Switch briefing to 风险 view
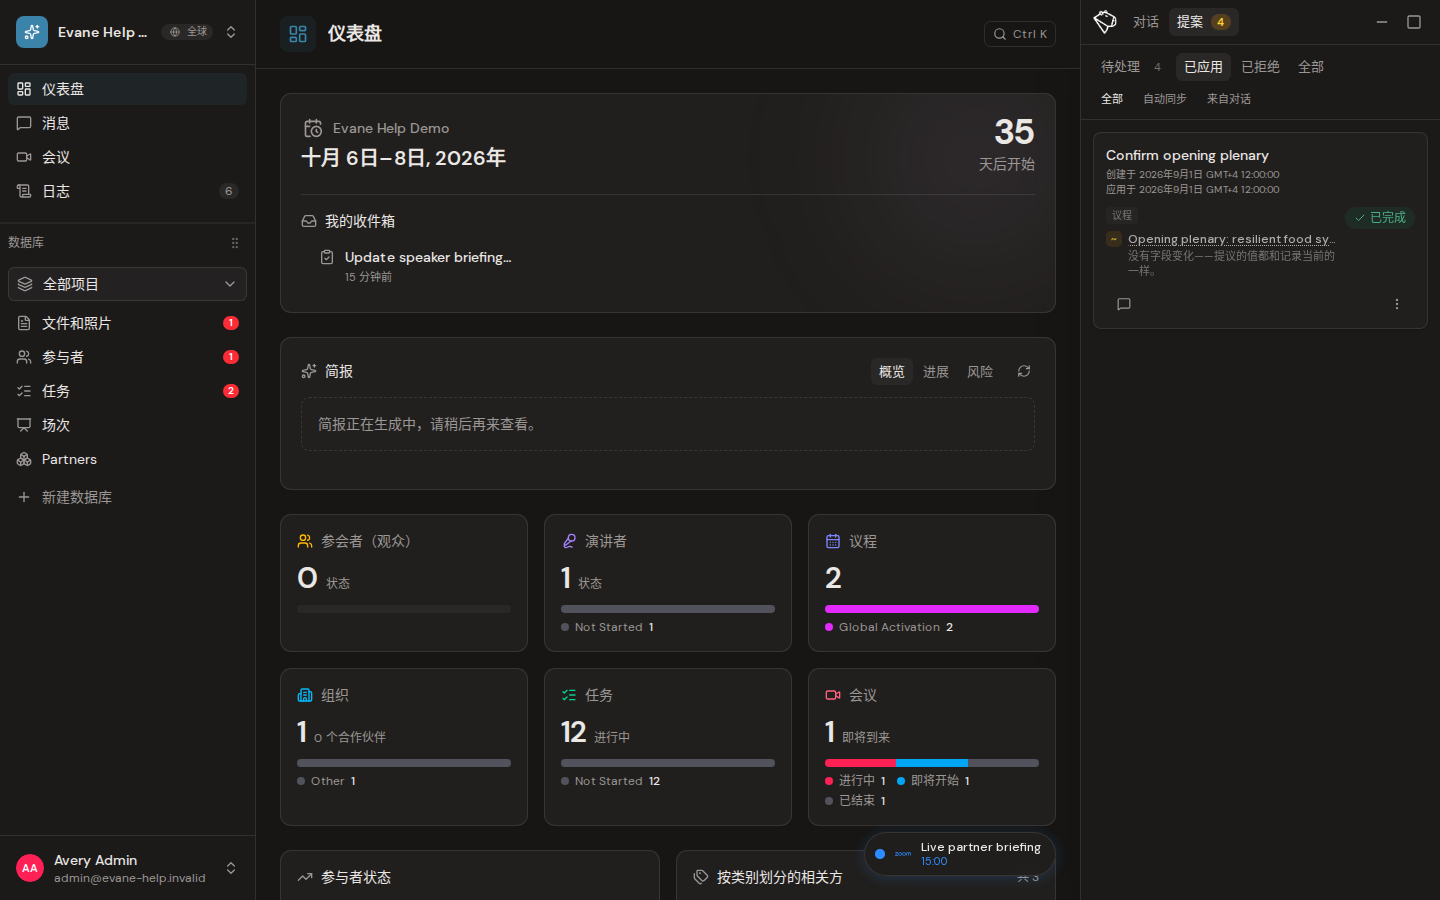 [x=980, y=372]
